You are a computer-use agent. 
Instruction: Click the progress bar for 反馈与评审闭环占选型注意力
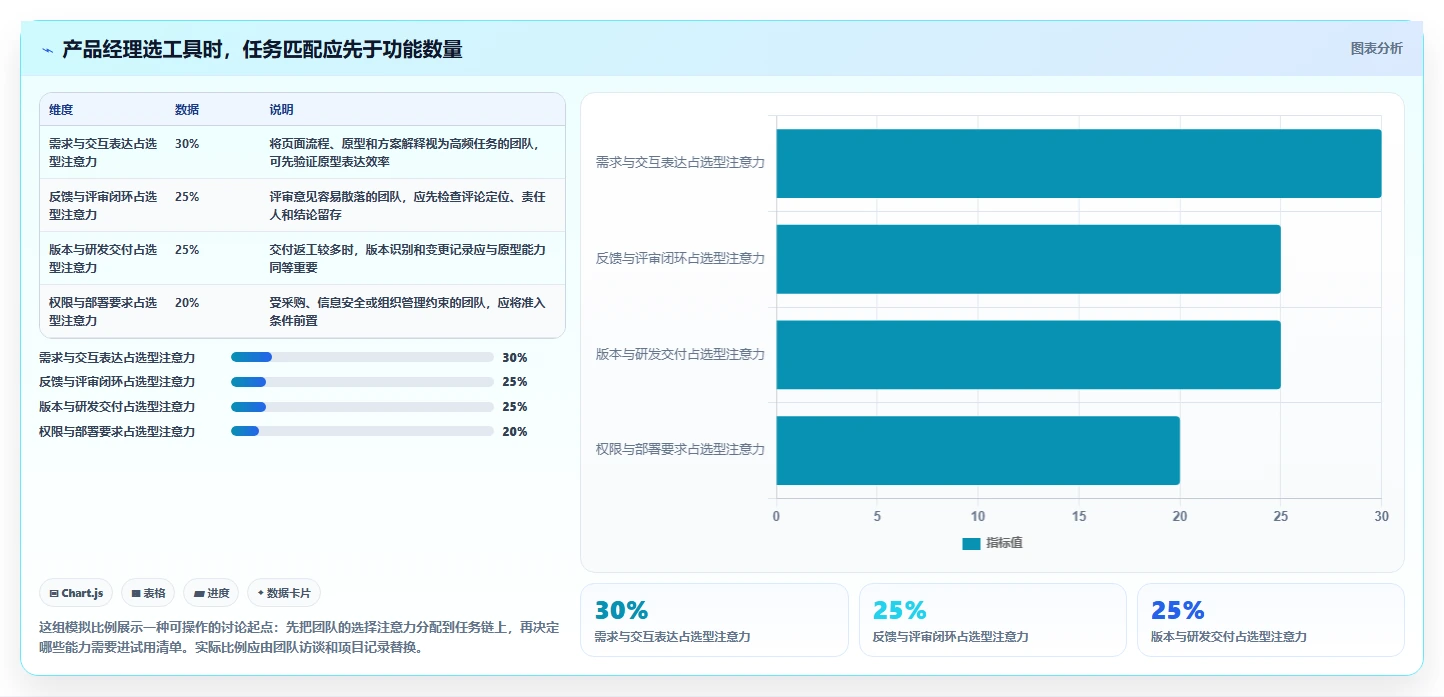pos(362,382)
